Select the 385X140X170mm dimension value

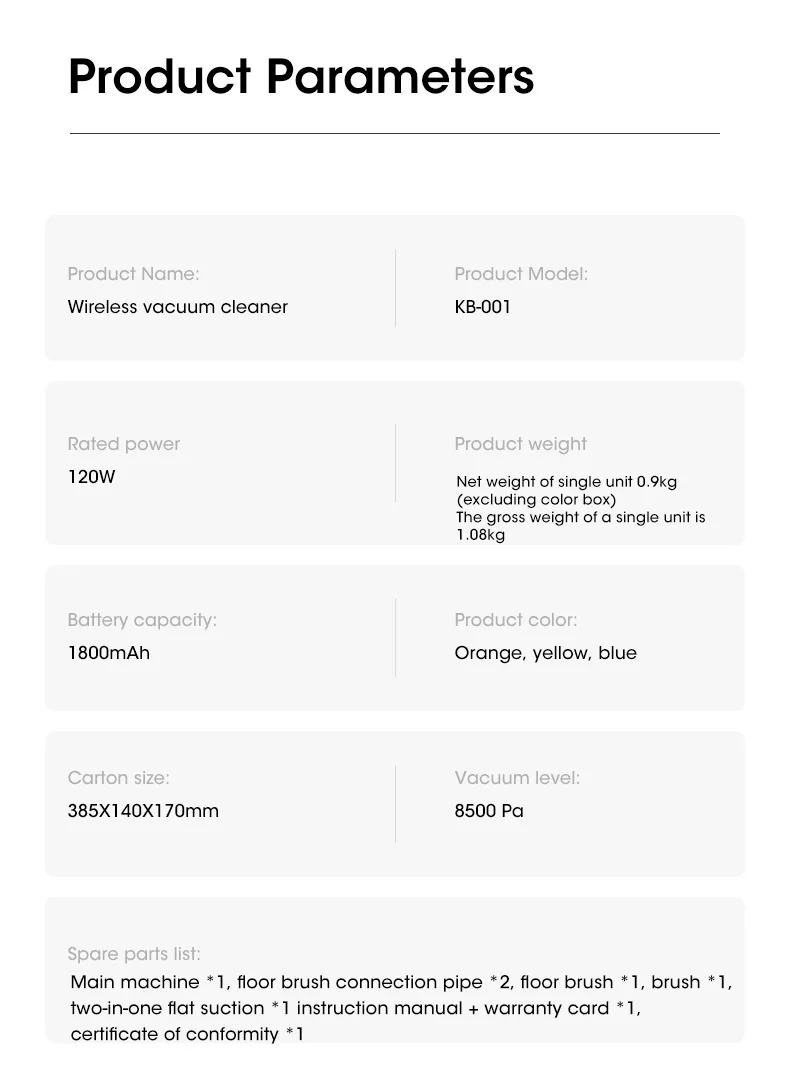143,811
